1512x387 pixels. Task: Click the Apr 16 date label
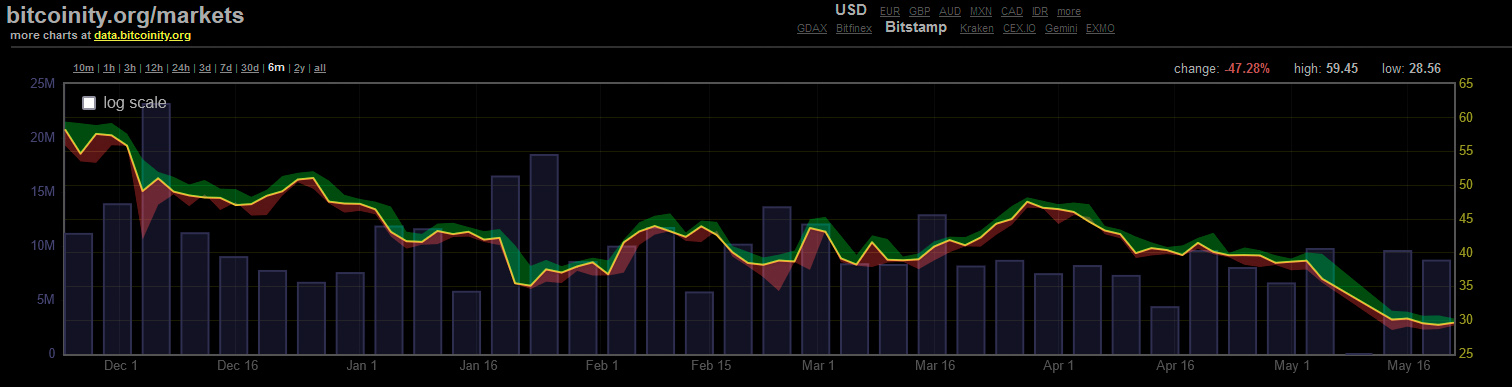[x=1175, y=366]
